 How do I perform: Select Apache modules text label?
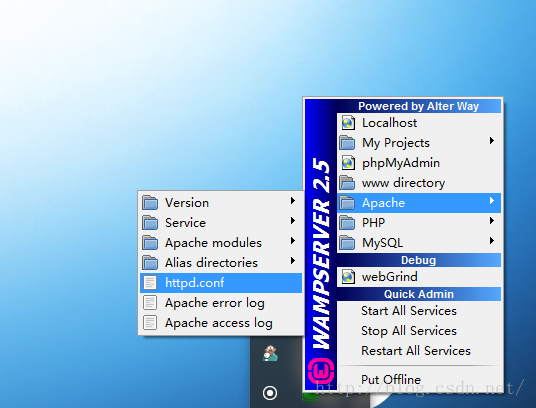213,243
